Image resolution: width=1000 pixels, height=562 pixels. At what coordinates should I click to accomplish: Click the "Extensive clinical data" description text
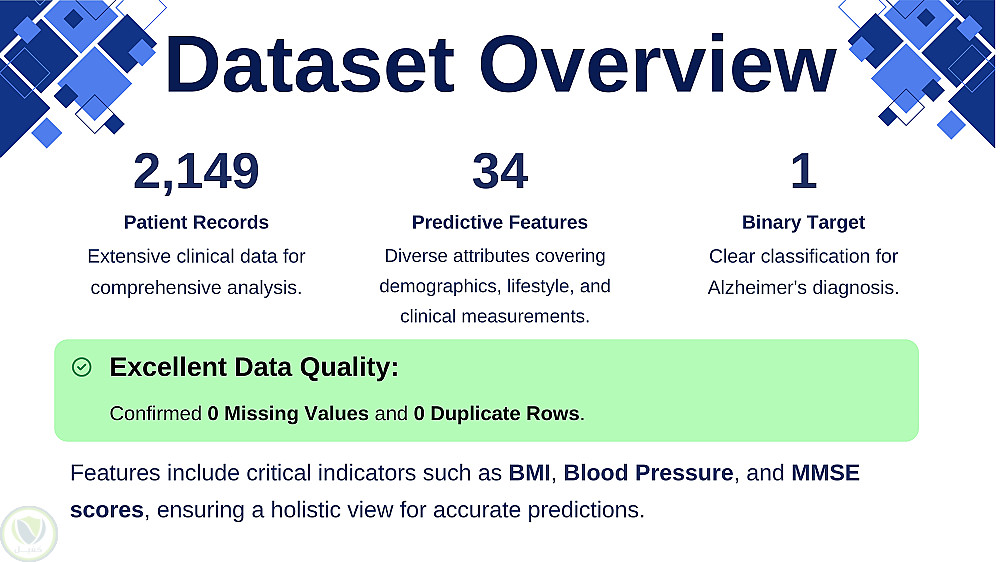tap(196, 256)
